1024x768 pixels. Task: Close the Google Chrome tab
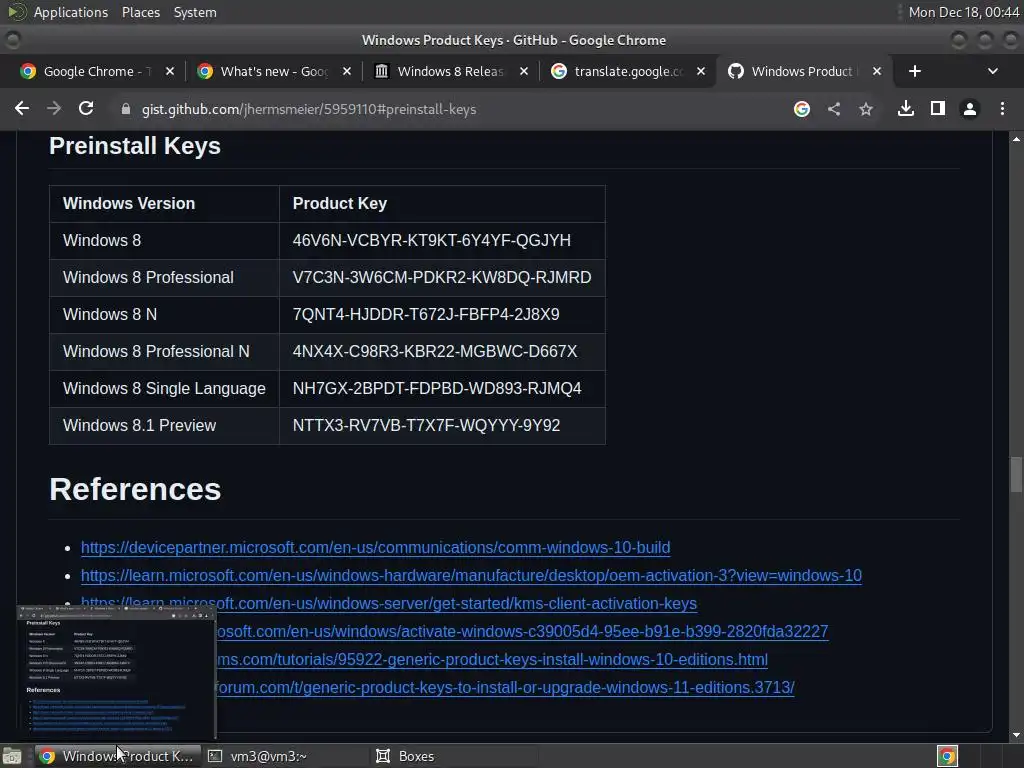170,71
